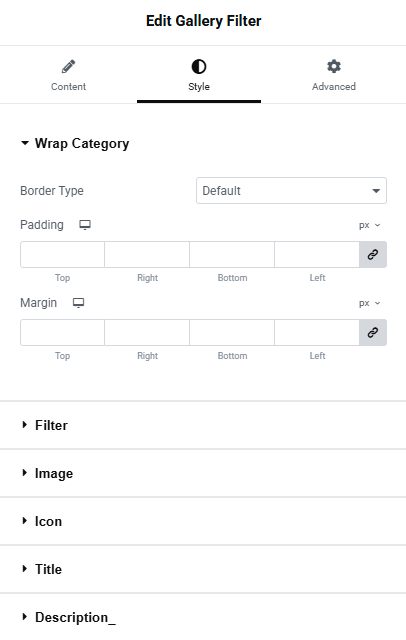The width and height of the screenshot is (406, 640).
Task: Toggle the Margin link values icon
Action: pyautogui.click(x=373, y=333)
